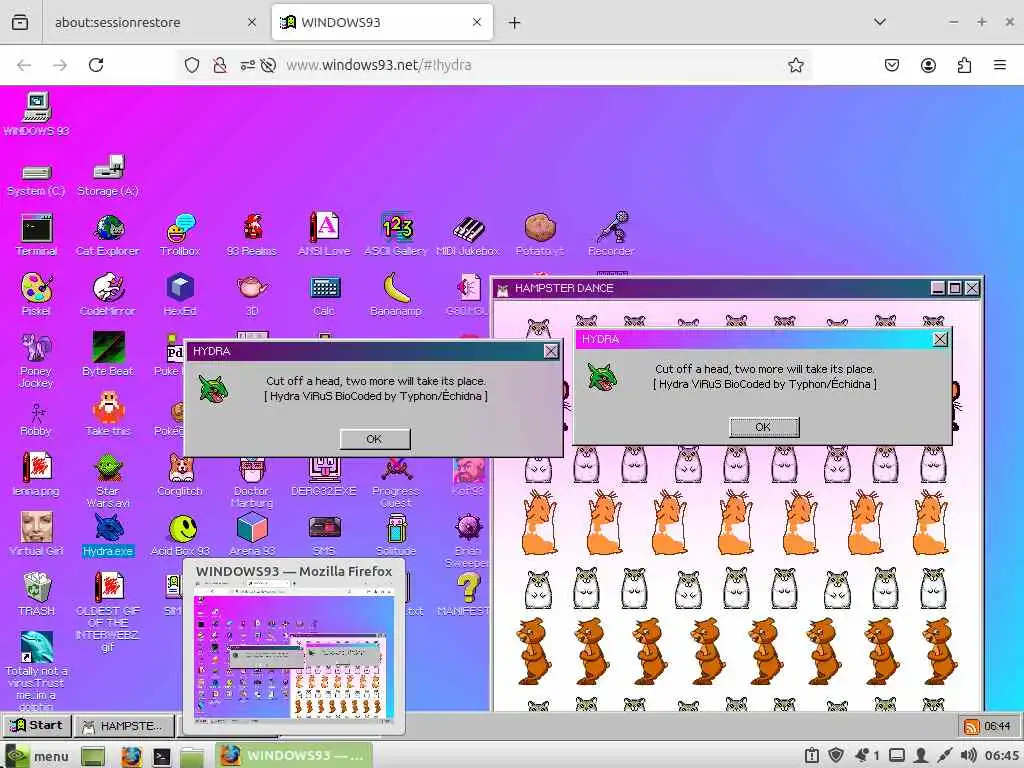
Task: Open the TRASH bin icon
Action: tap(37, 594)
